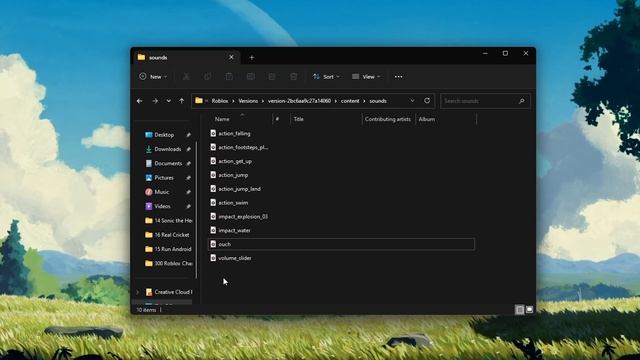Select the action_swim file

(233, 203)
